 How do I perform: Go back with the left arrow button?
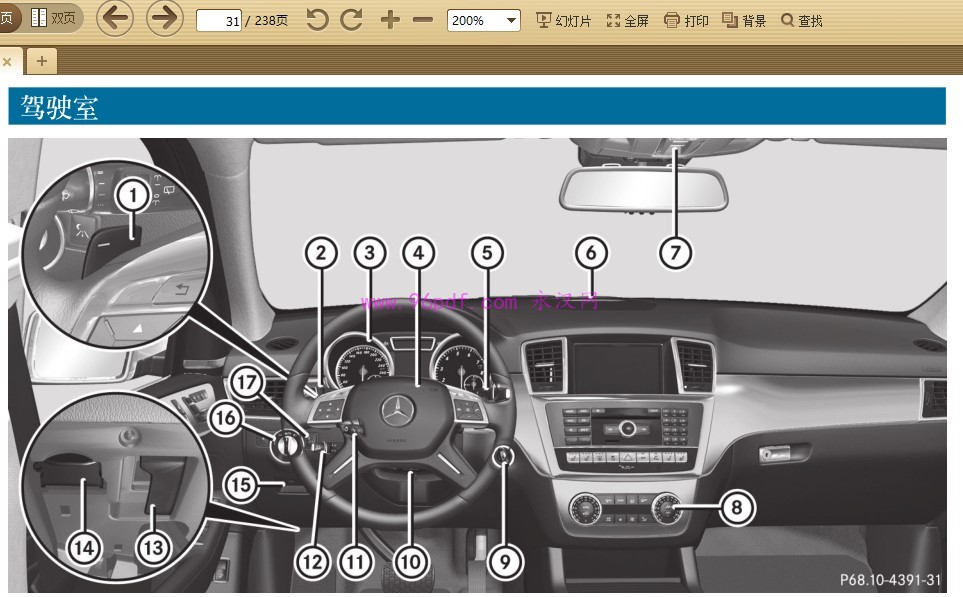pos(115,18)
